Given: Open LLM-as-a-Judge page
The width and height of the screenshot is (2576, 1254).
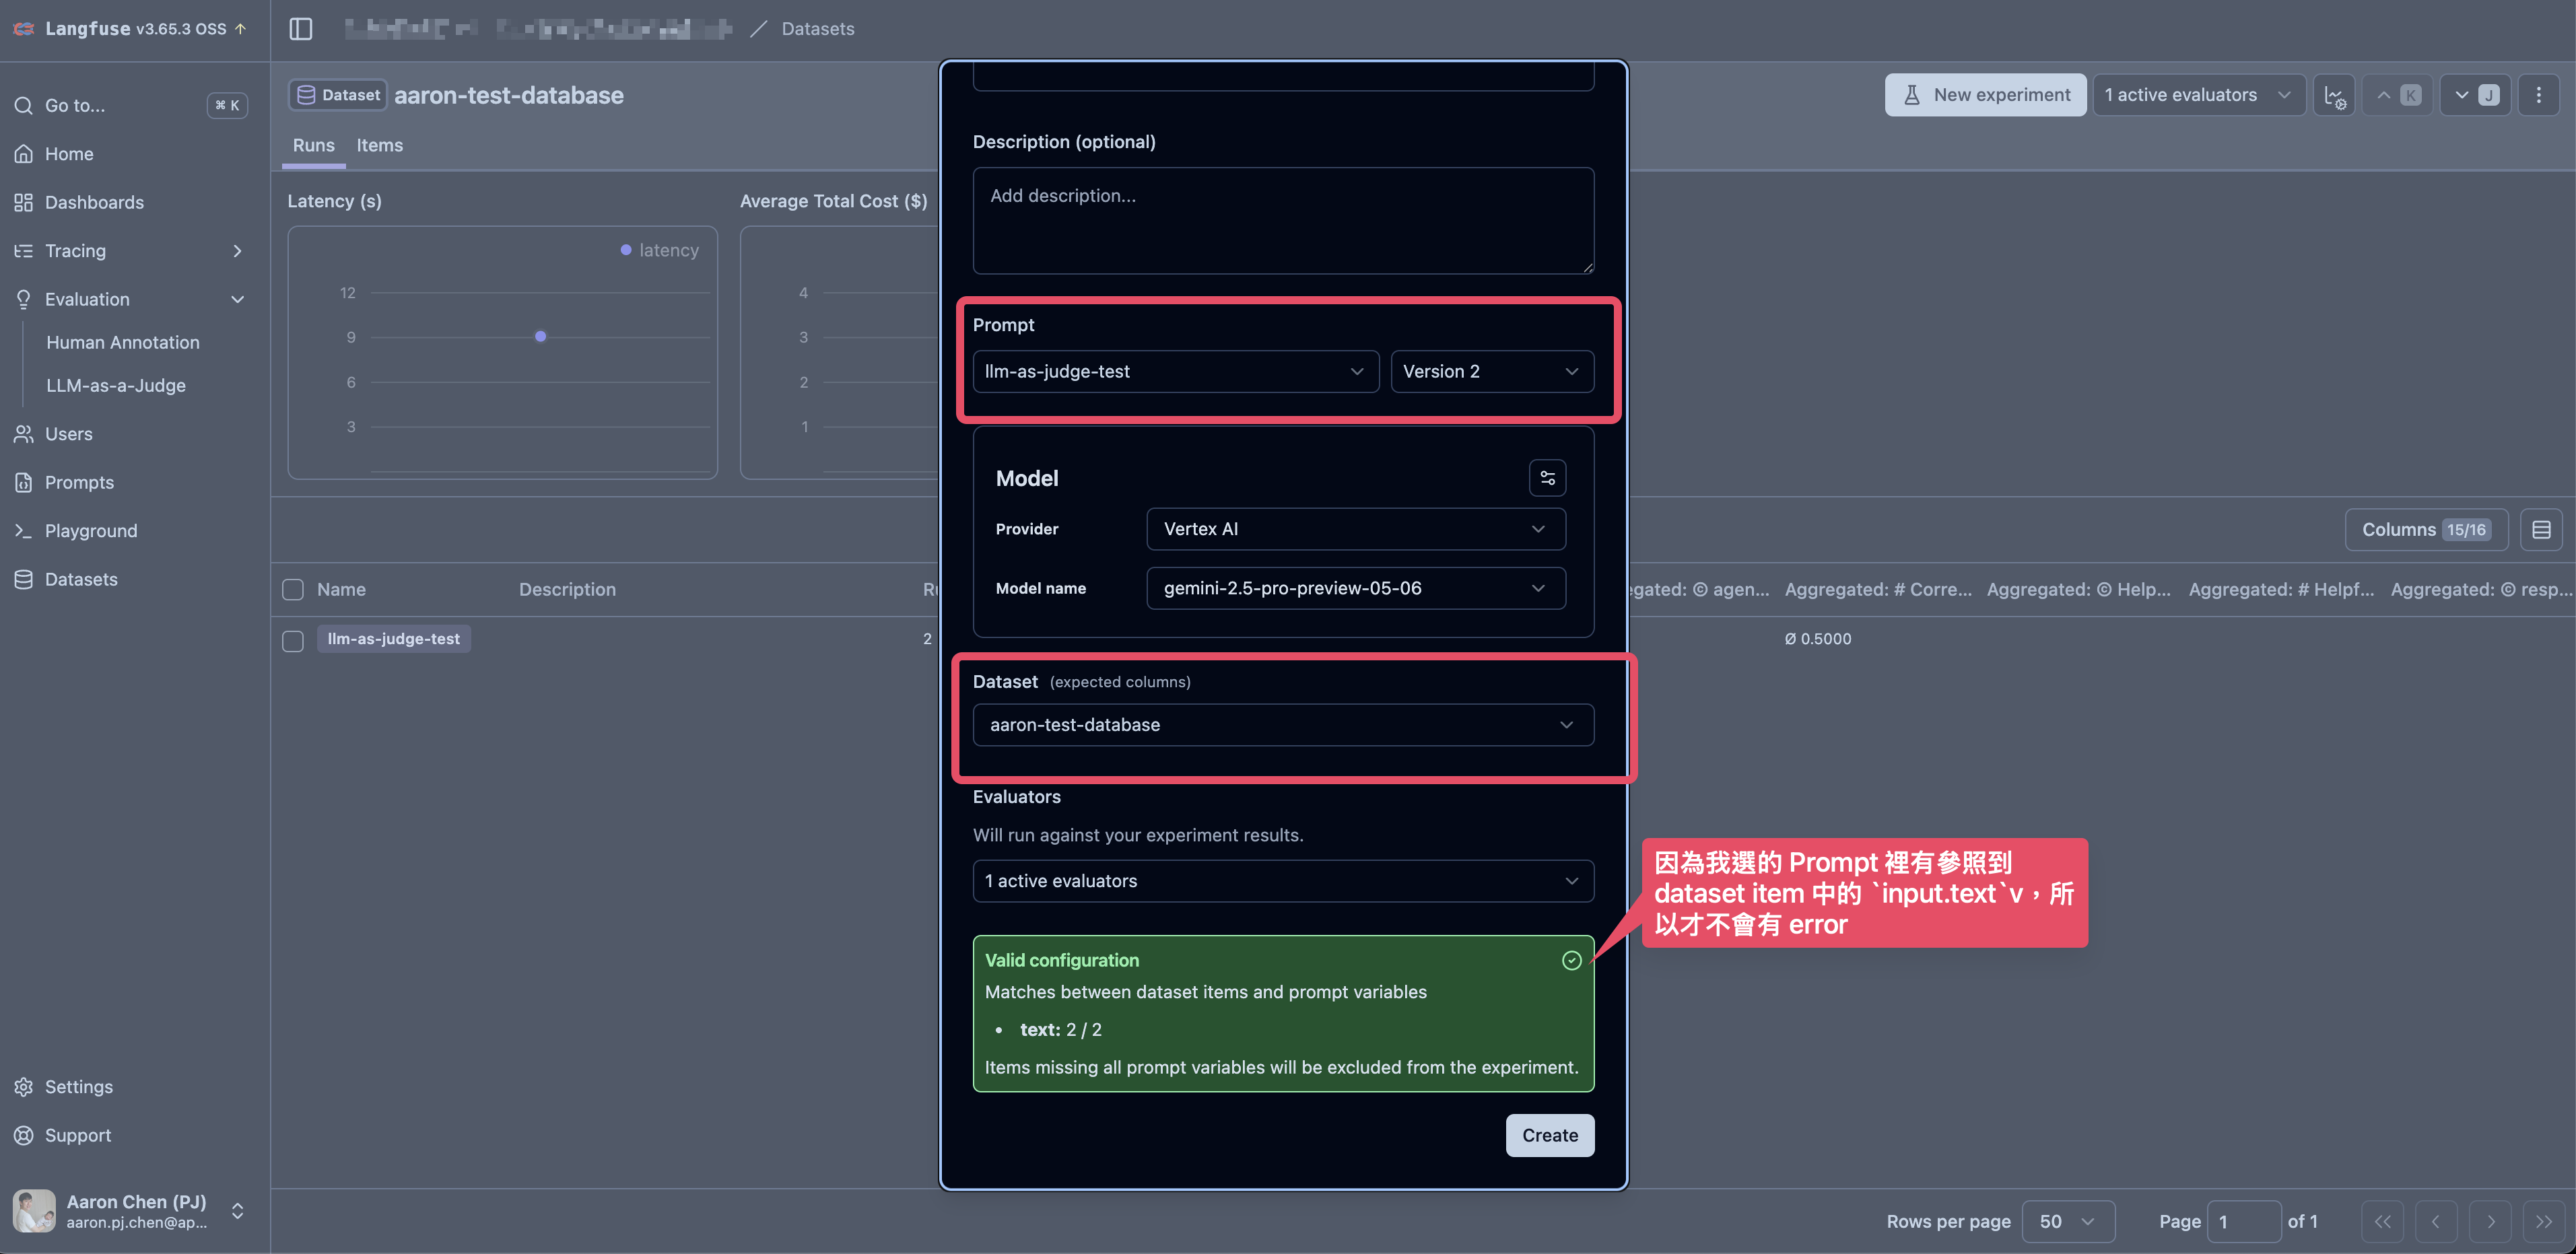Looking at the screenshot, I should [x=115, y=386].
